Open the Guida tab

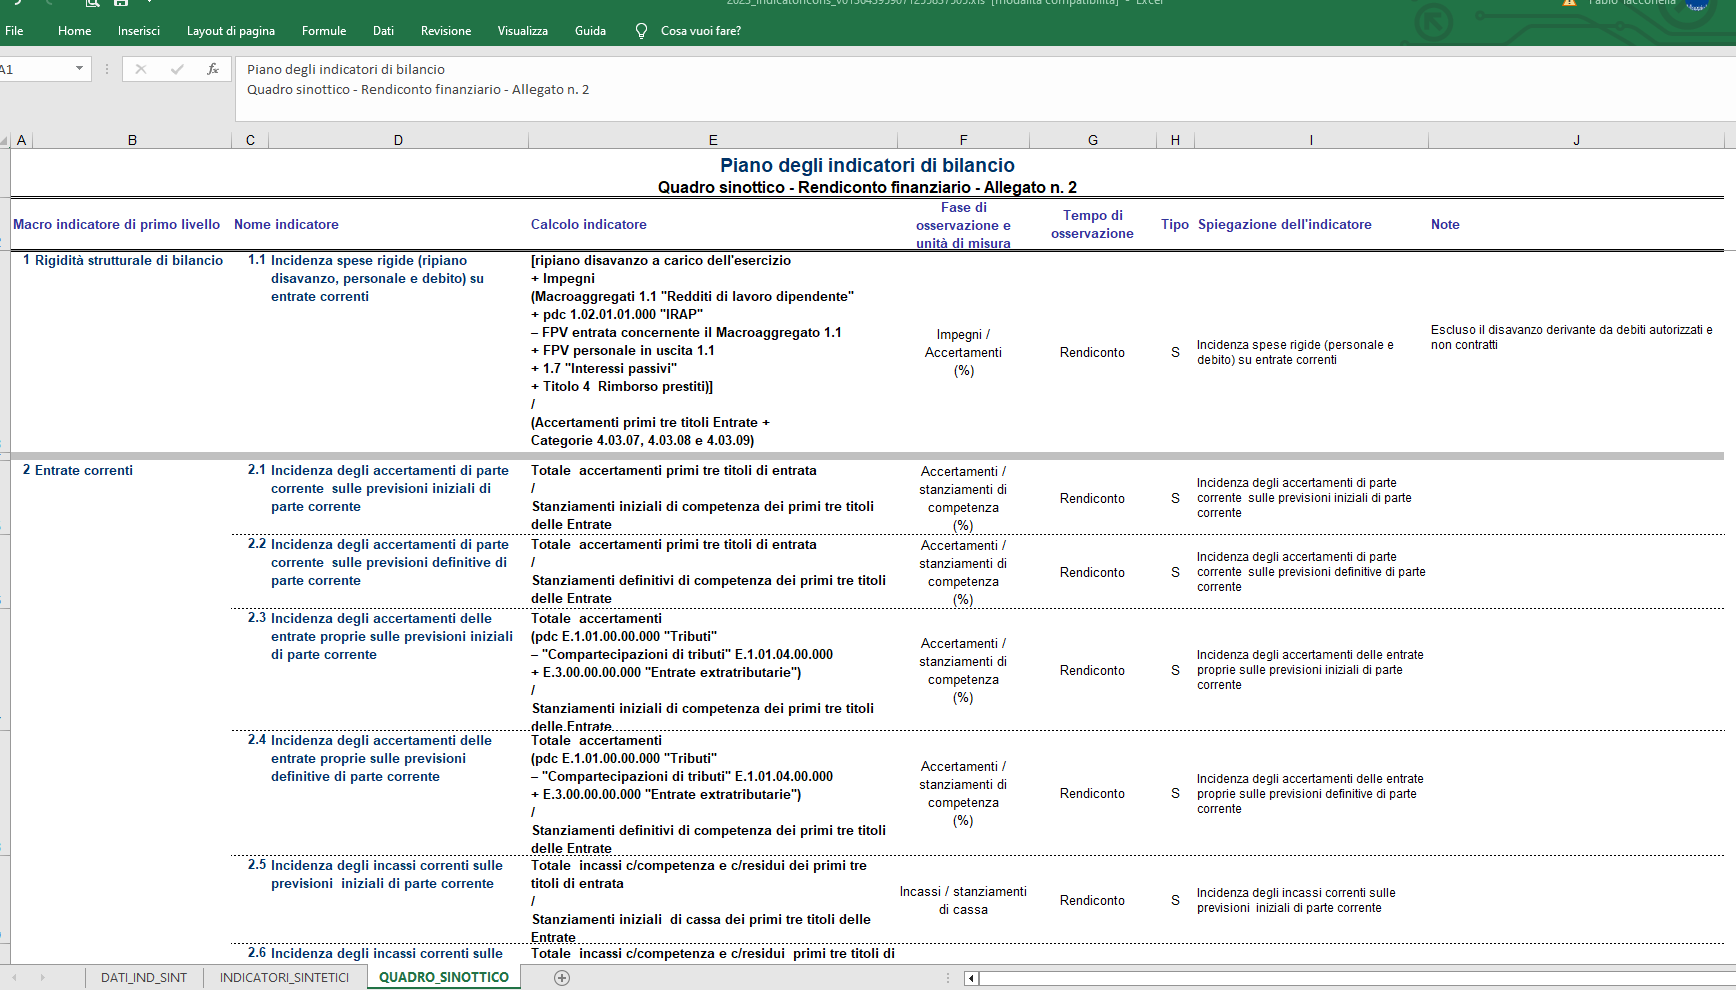(x=590, y=31)
